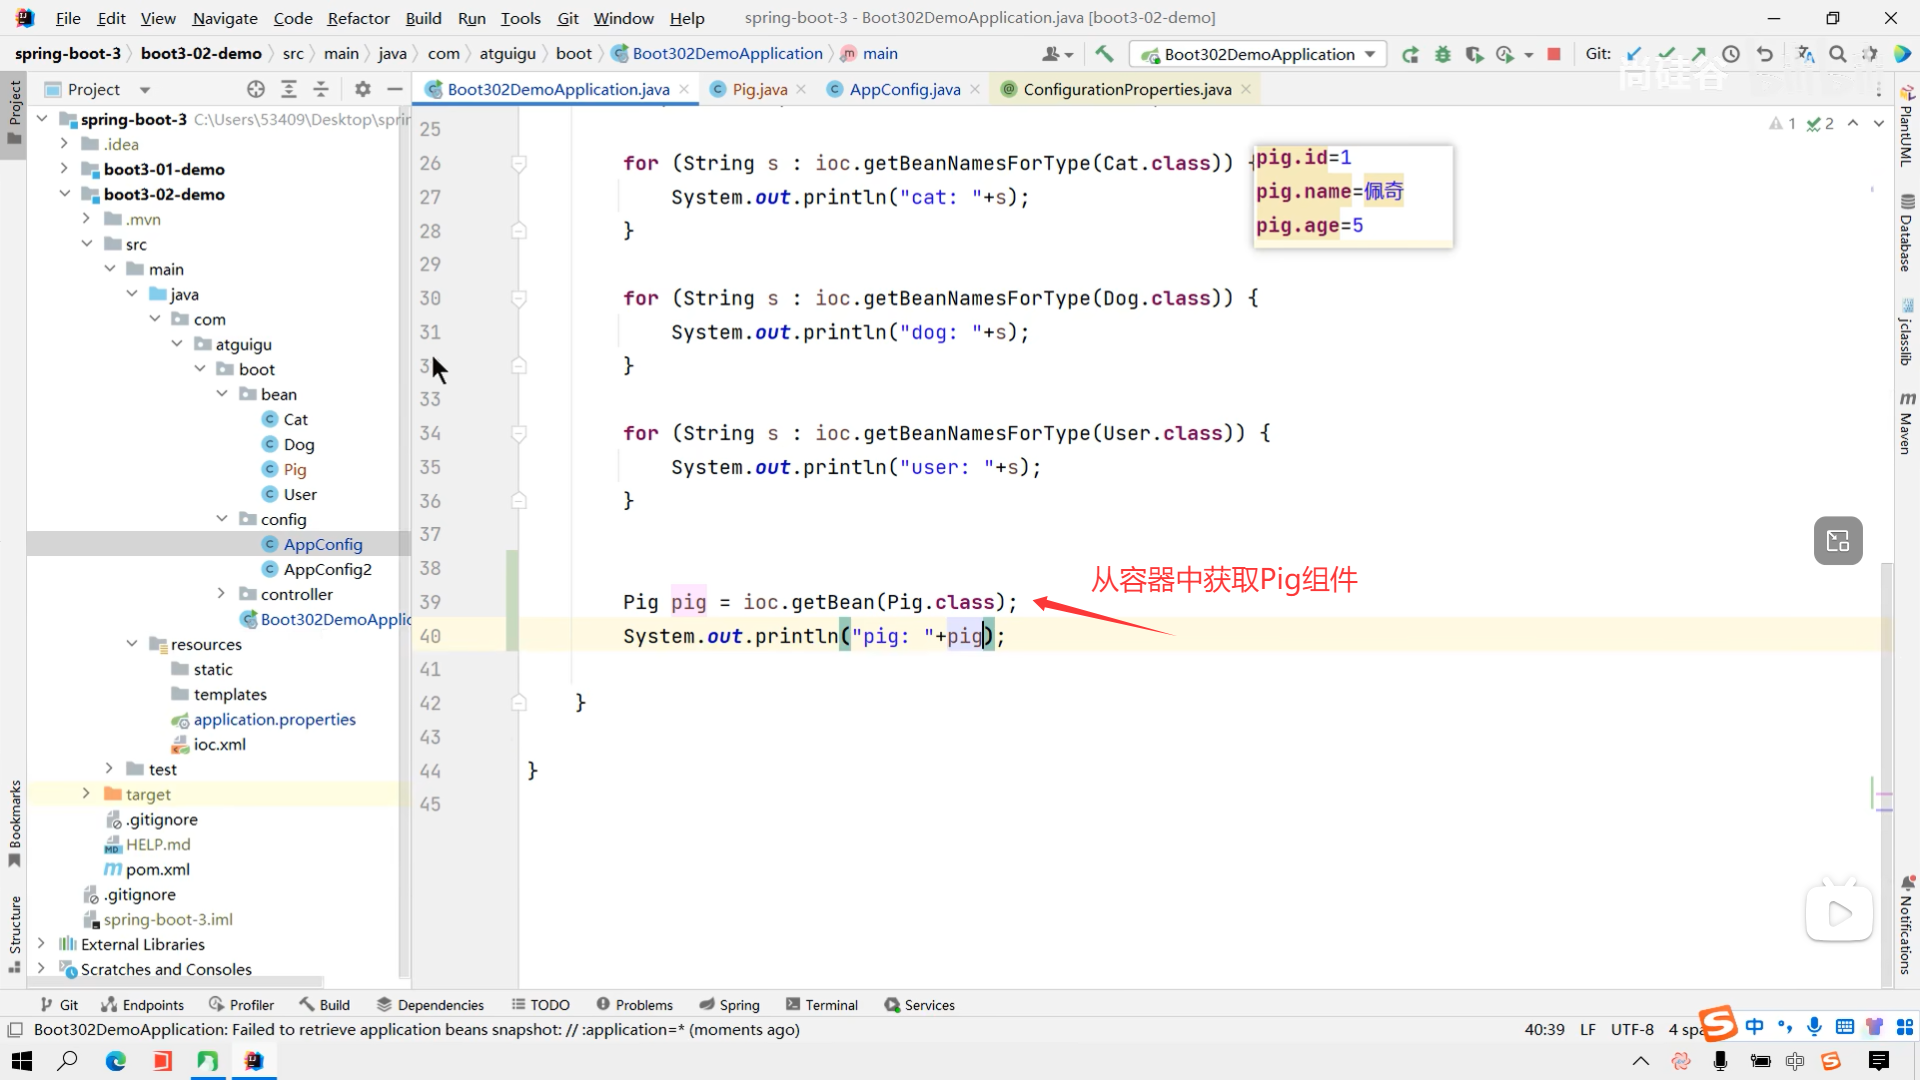Click the UTF-8 encoding status widget
The width and height of the screenshot is (1920, 1080).
1632,1029
